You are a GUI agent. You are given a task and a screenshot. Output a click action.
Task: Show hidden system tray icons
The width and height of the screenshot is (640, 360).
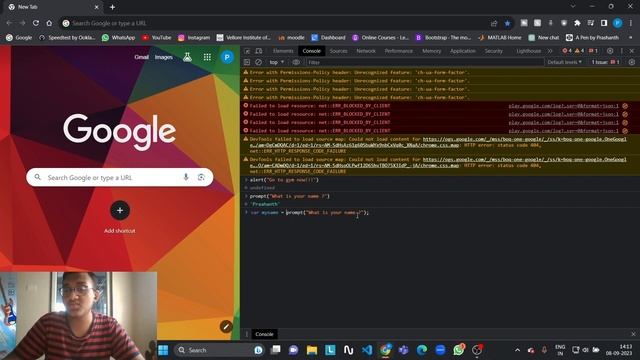pos(517,350)
